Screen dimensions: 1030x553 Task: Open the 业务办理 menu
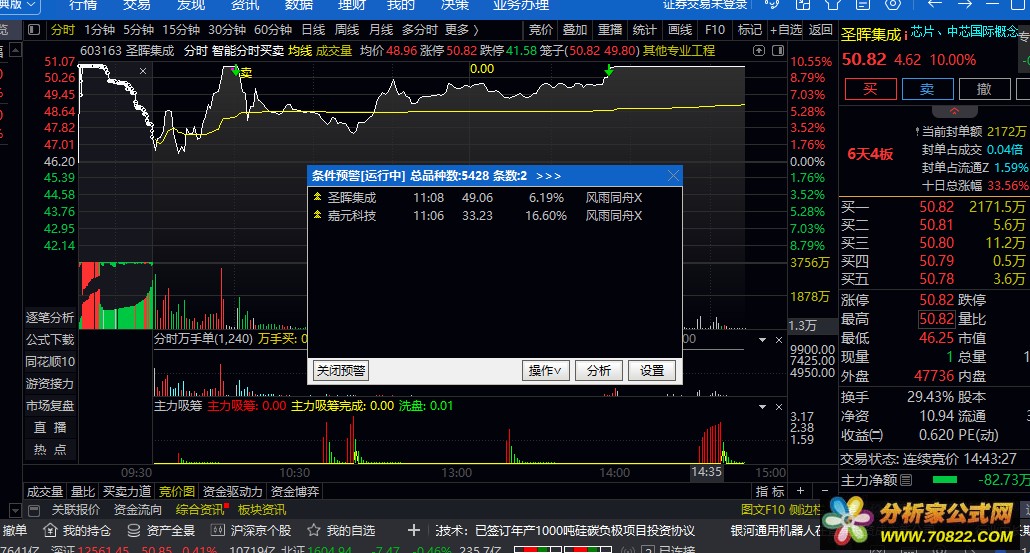(520, 5)
